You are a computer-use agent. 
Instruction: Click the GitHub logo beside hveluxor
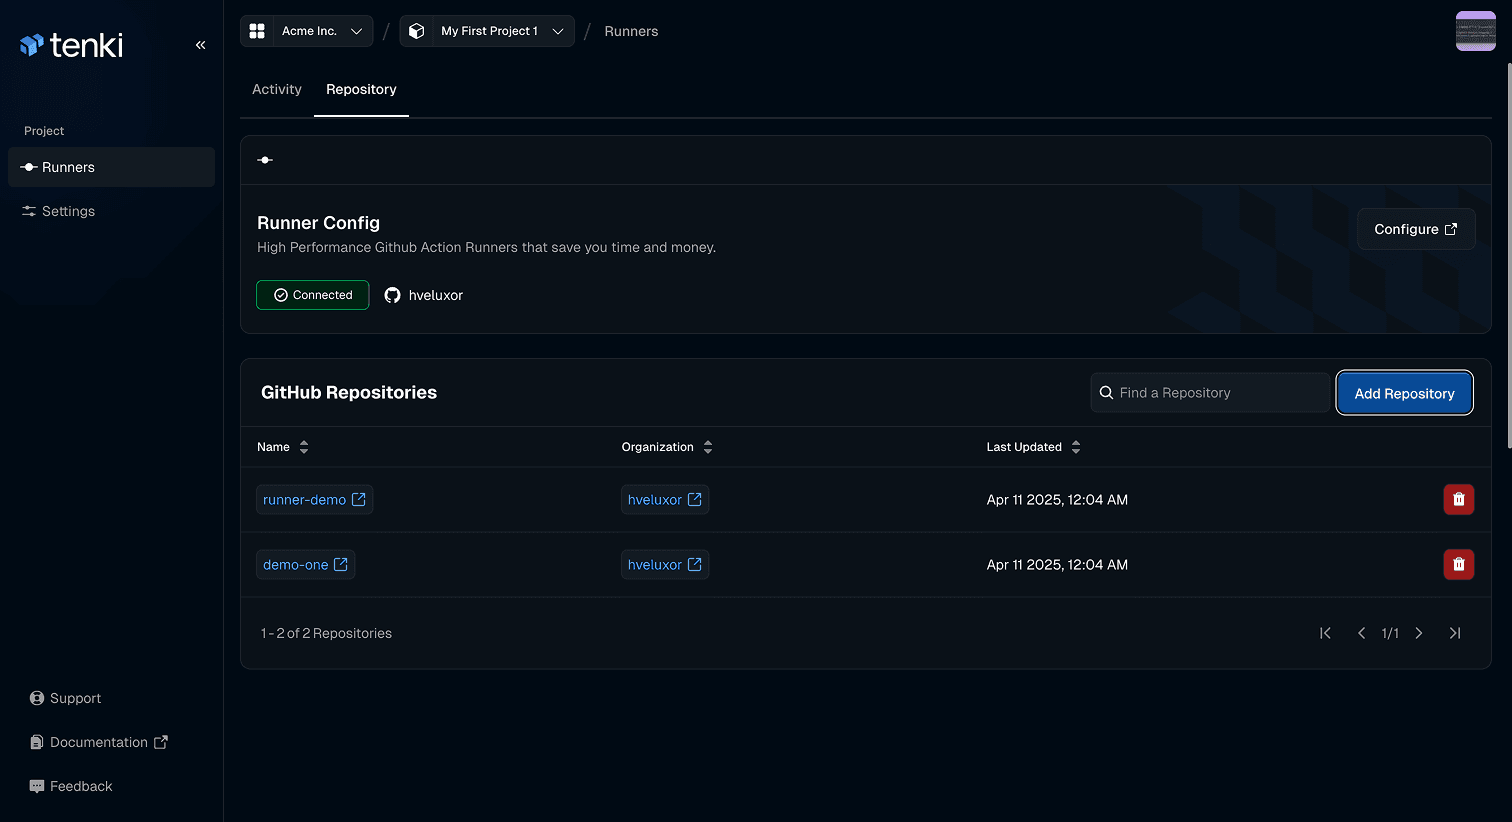(393, 295)
